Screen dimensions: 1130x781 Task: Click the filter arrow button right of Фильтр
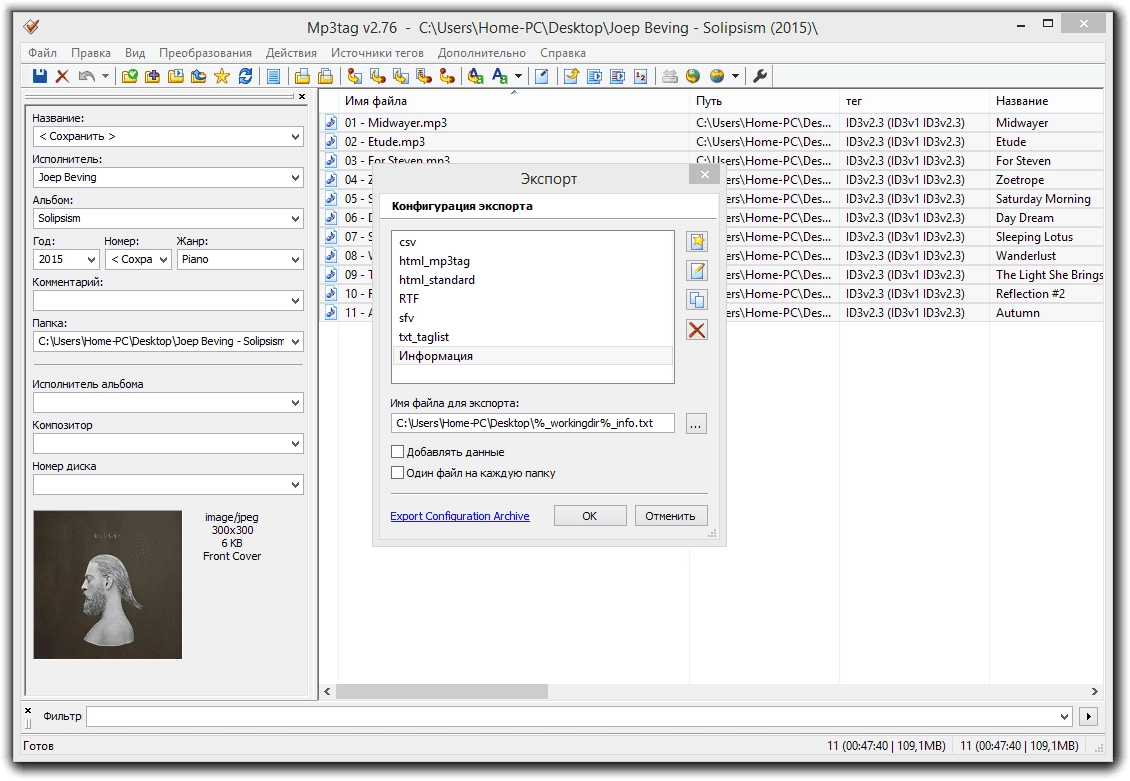click(1088, 716)
